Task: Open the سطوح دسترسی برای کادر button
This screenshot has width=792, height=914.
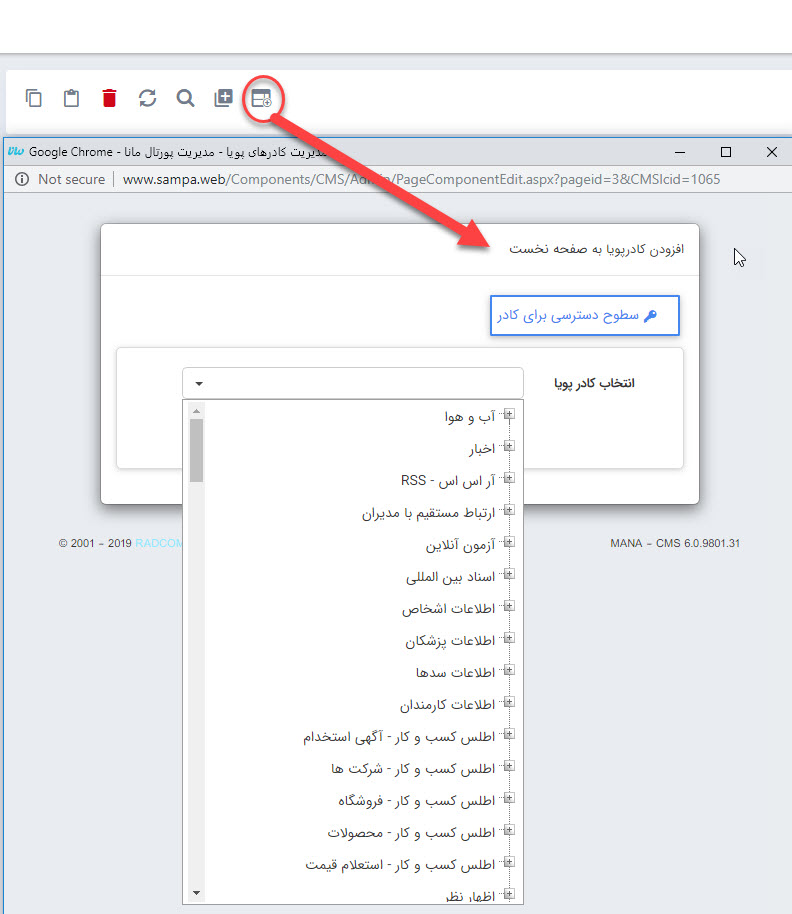Action: 584,316
